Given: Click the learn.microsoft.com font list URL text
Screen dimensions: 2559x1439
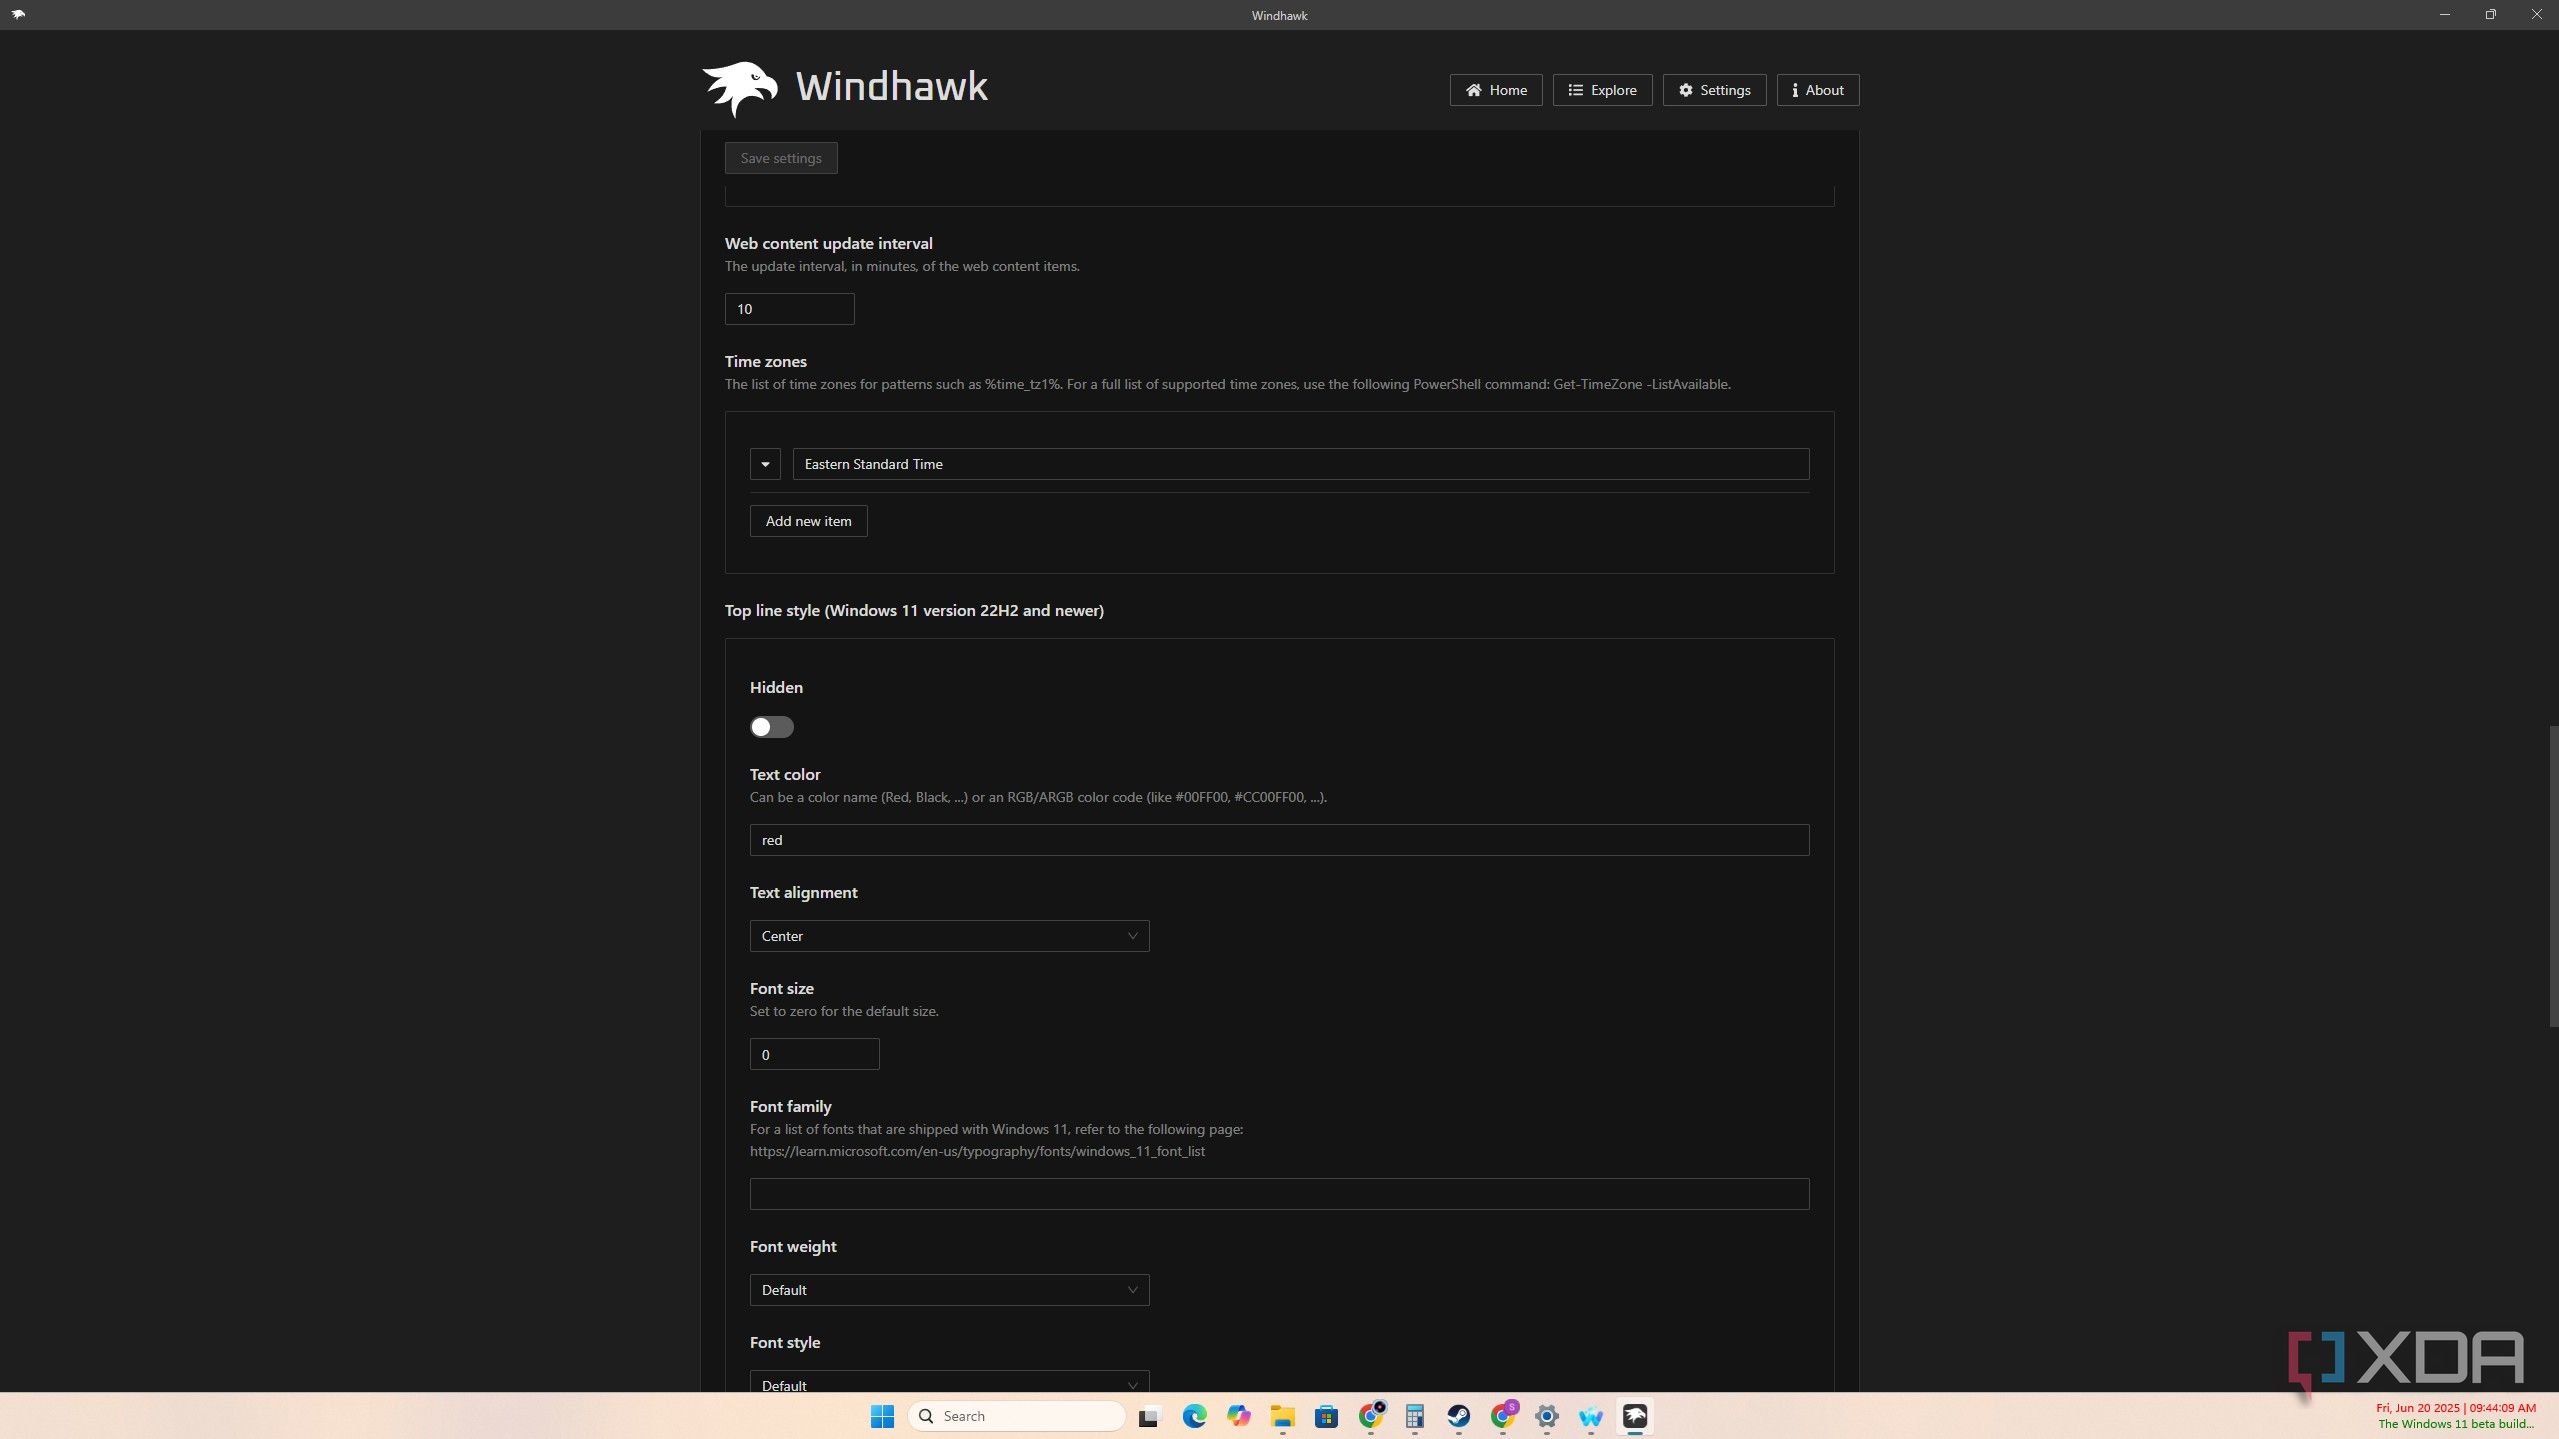Looking at the screenshot, I should tap(977, 1151).
